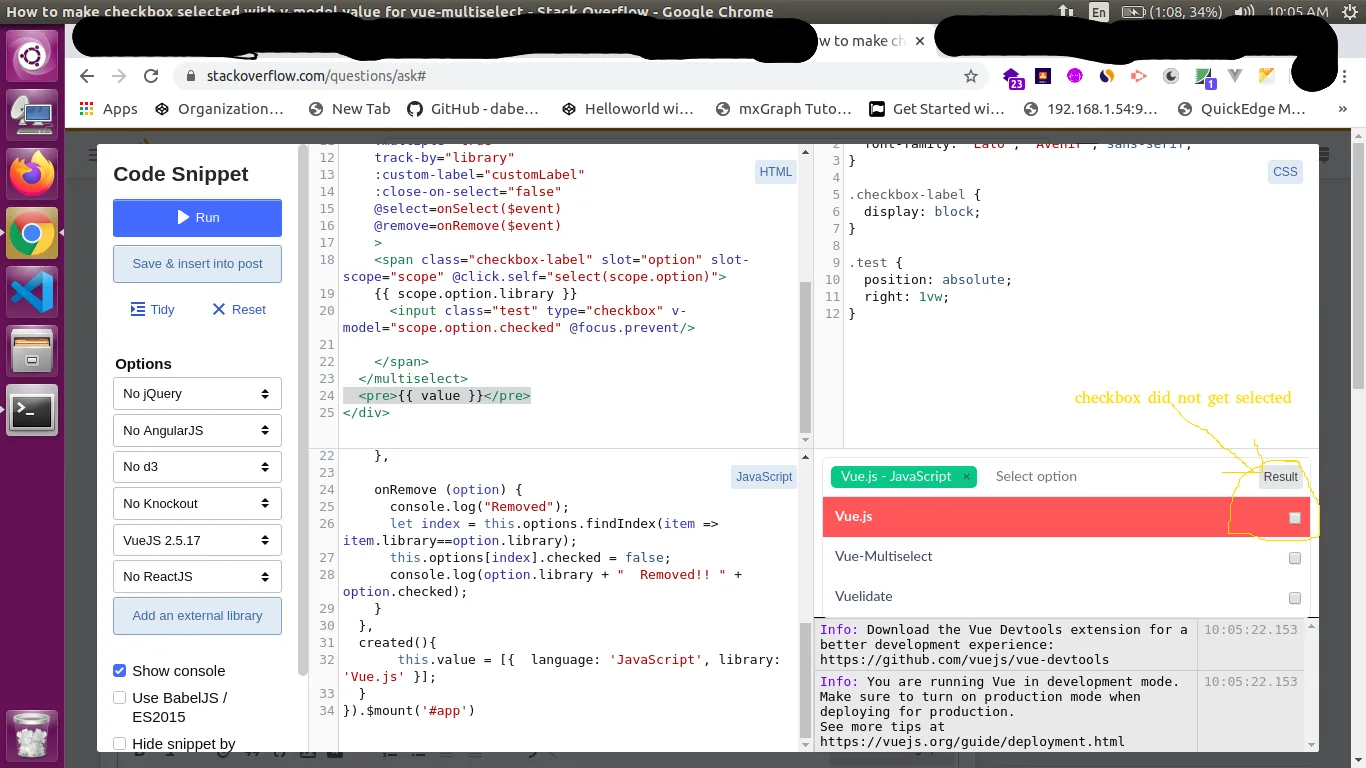
Task: Open the No d3 dropdown
Action: click(x=197, y=467)
